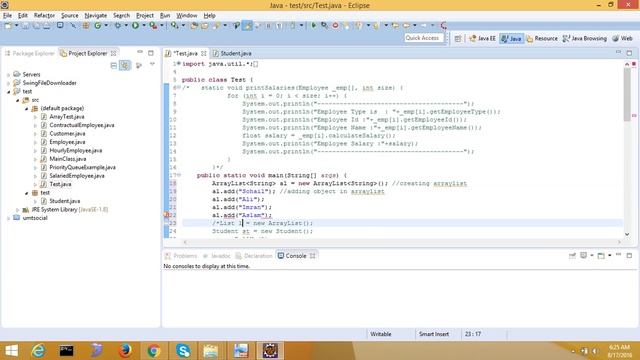The width and height of the screenshot is (640, 360).
Task: Toggle Link with Editor in Project Explorer
Action: (x=125, y=65)
